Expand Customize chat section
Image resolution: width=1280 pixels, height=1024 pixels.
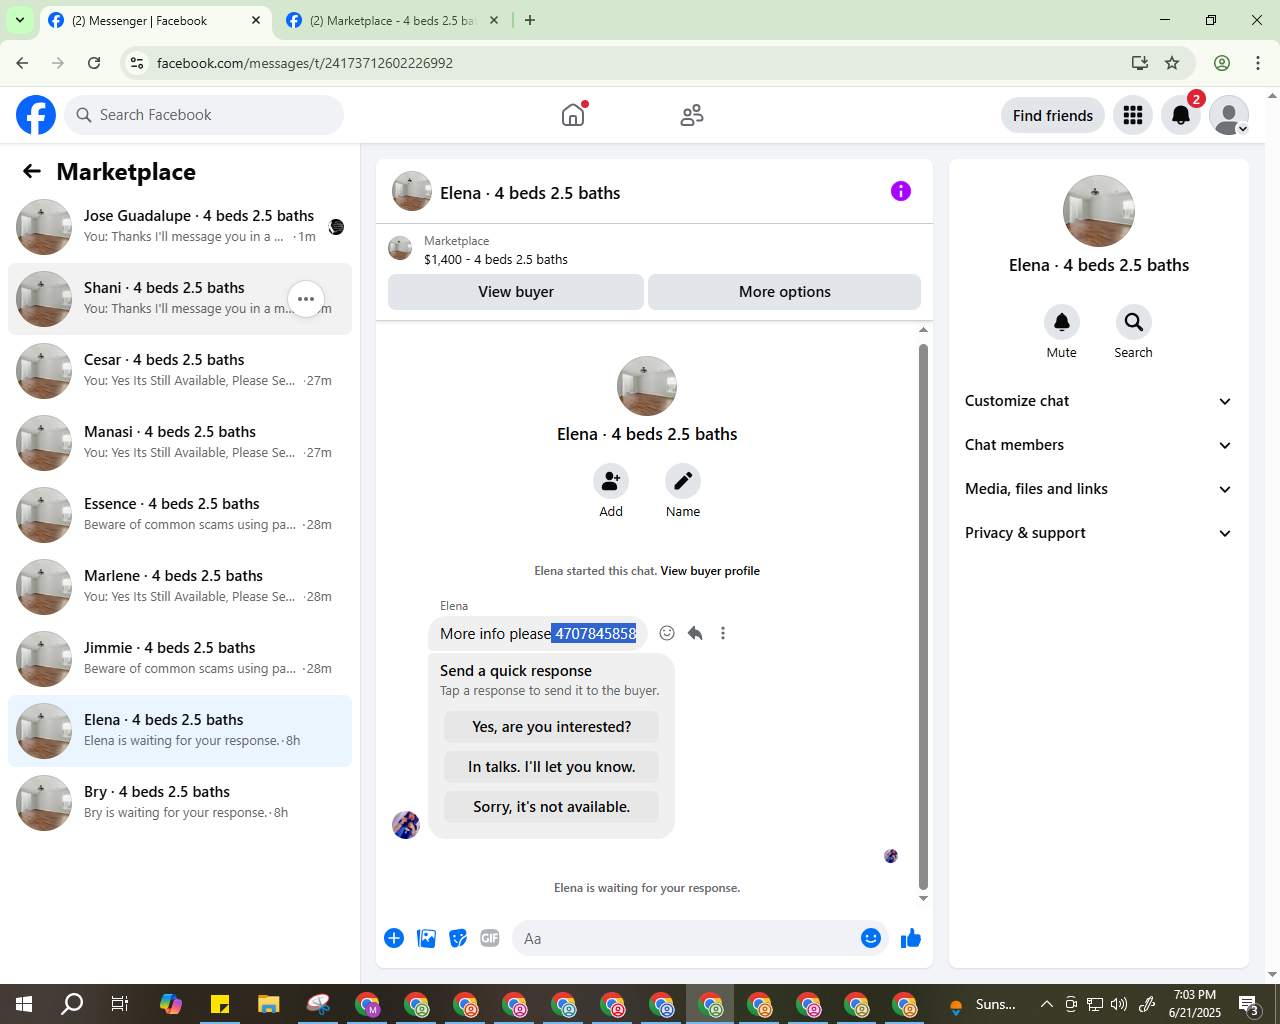click(1099, 401)
